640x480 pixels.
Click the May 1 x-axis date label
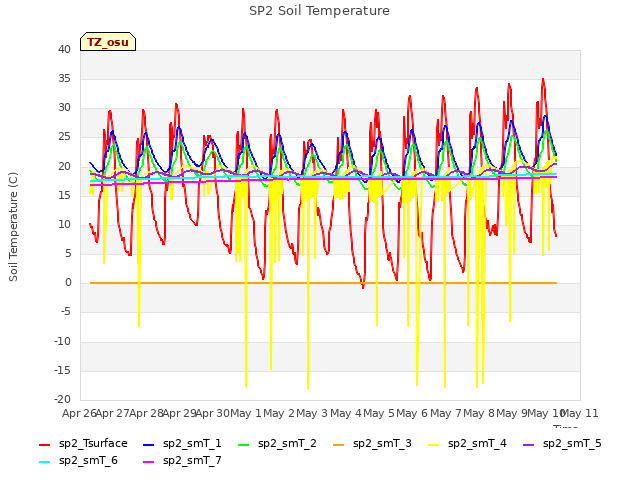click(x=246, y=414)
